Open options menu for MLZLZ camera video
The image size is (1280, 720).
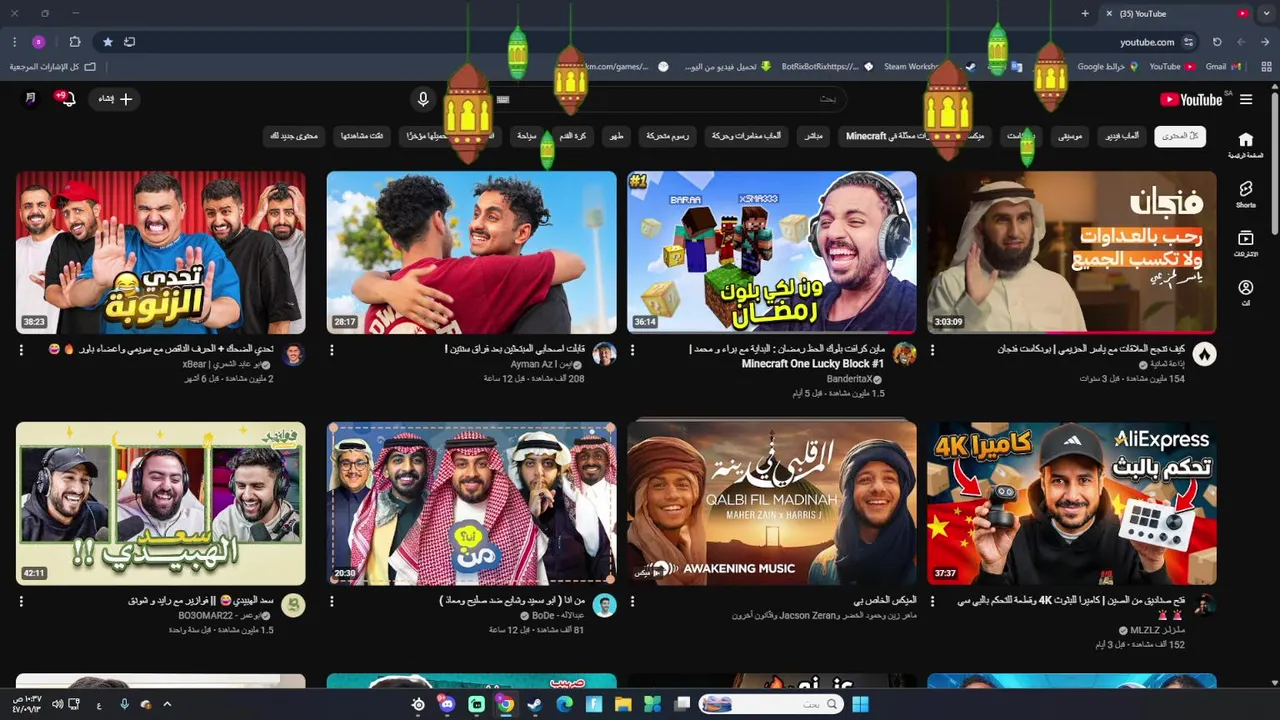coord(932,602)
